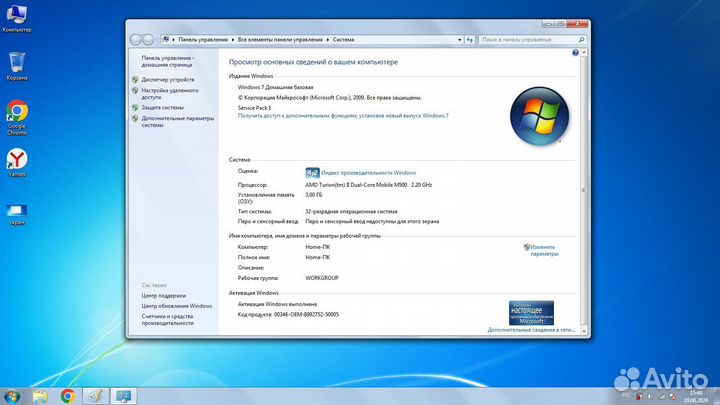This screenshot has height=405, width=720.
Task: Click the network signal tray icon
Action: coord(661,396)
